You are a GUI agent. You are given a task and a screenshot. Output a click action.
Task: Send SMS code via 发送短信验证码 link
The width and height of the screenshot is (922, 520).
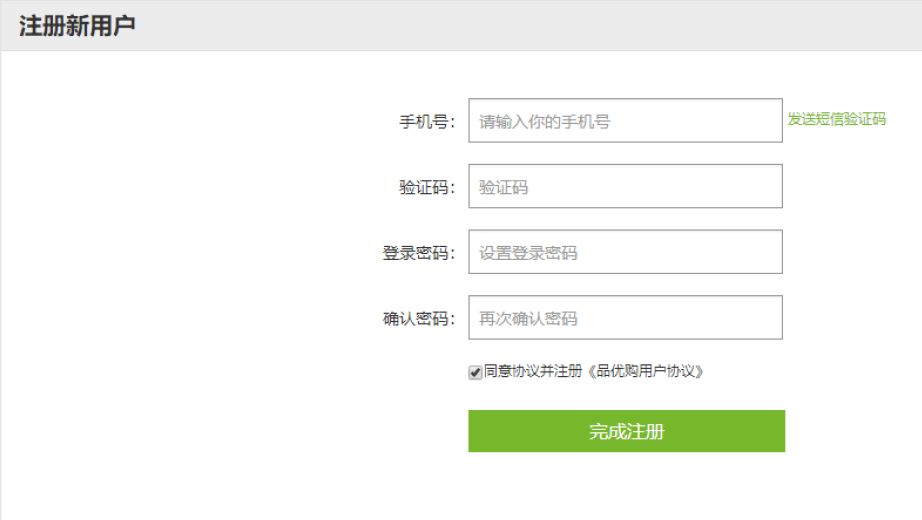pos(836,119)
